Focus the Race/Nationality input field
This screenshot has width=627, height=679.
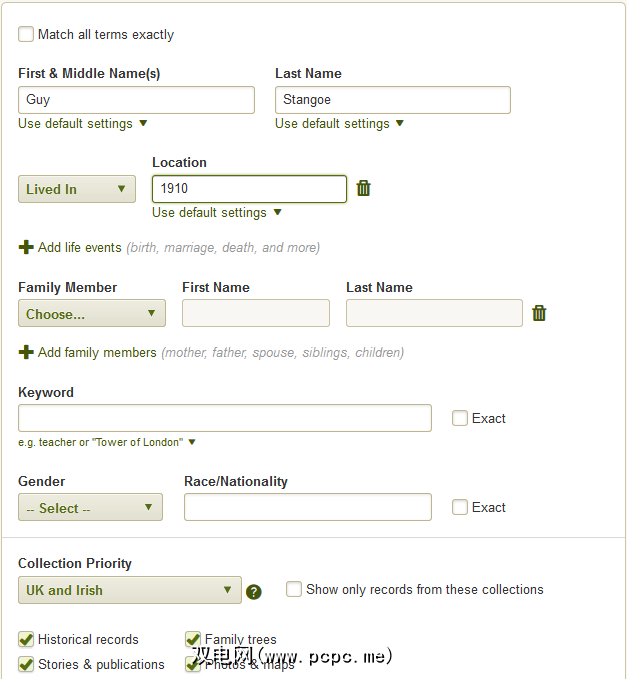307,507
